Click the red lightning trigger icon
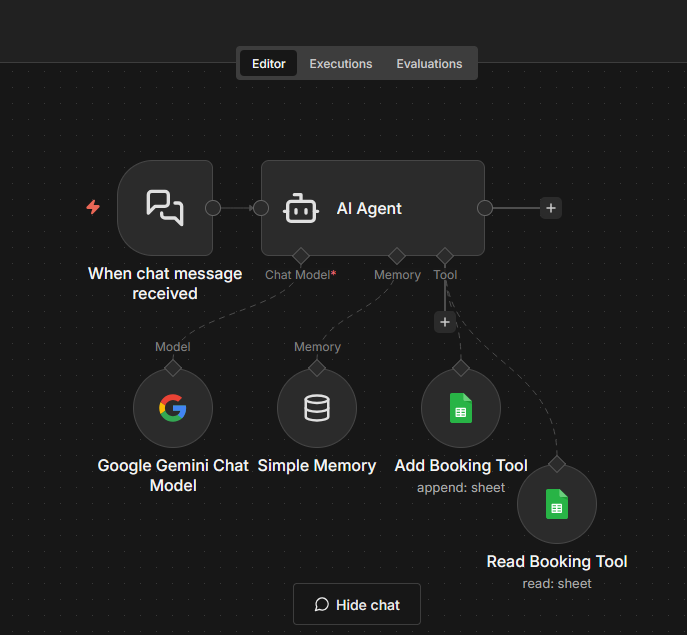 93,207
